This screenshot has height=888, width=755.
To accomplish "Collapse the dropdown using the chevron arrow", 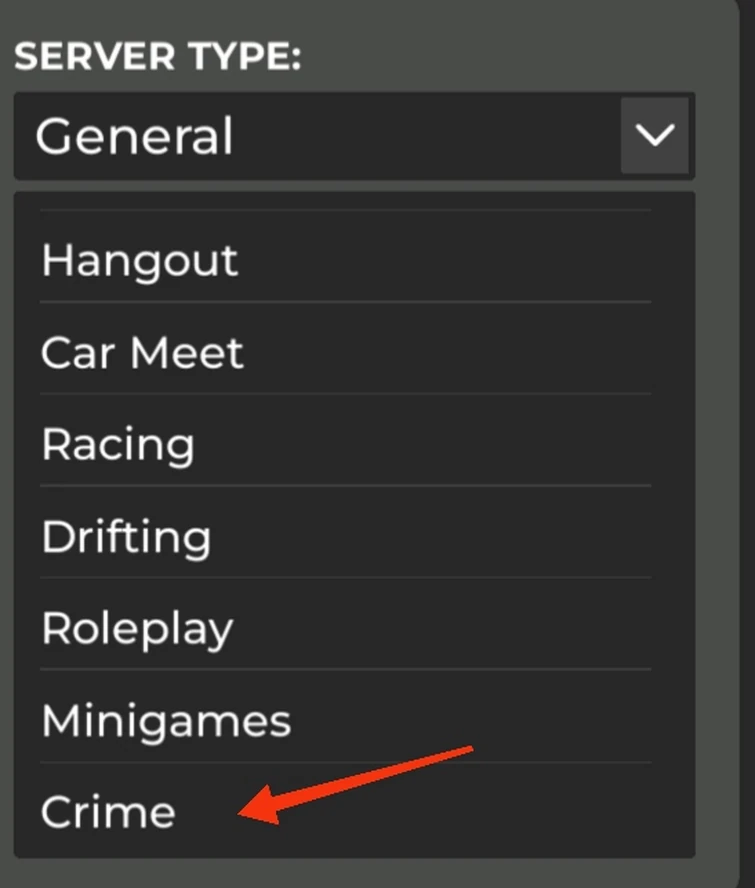I will (655, 136).
